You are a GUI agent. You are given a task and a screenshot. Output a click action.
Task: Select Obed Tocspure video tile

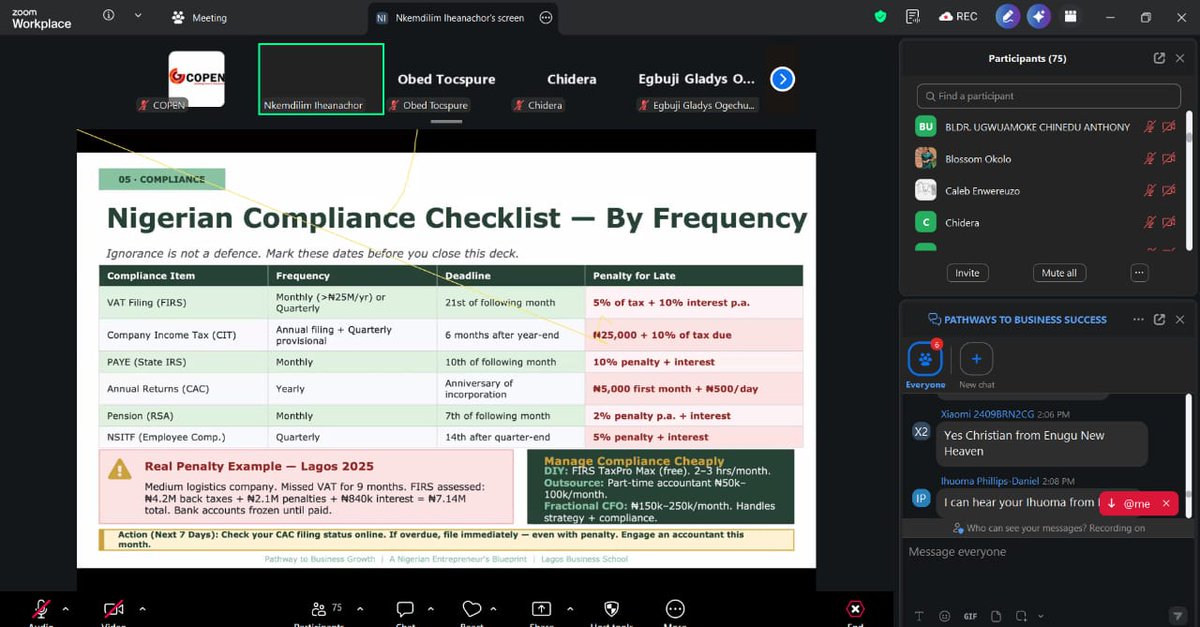446,79
